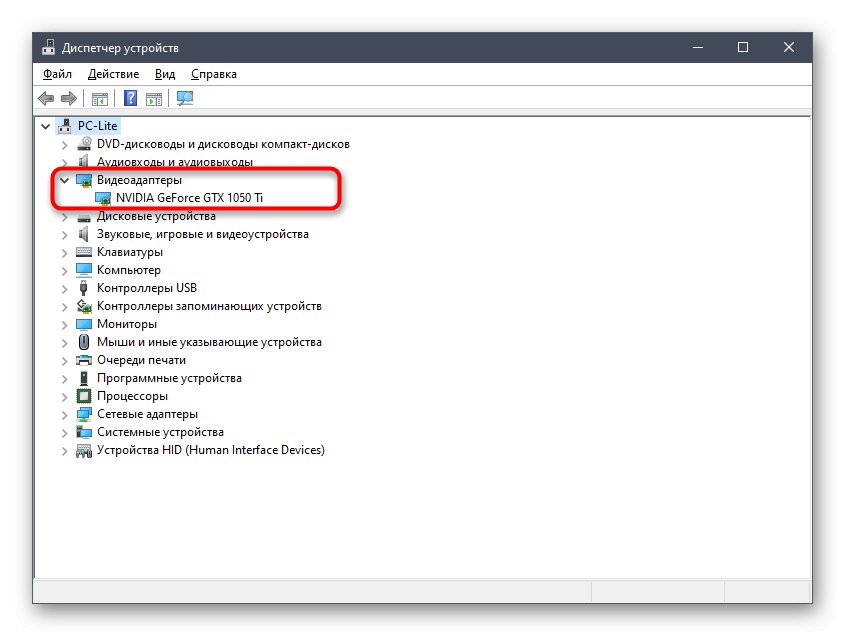This screenshot has height=636, width=845.
Task: Click the Properties toolbar icon
Action: pyautogui.click(x=153, y=98)
